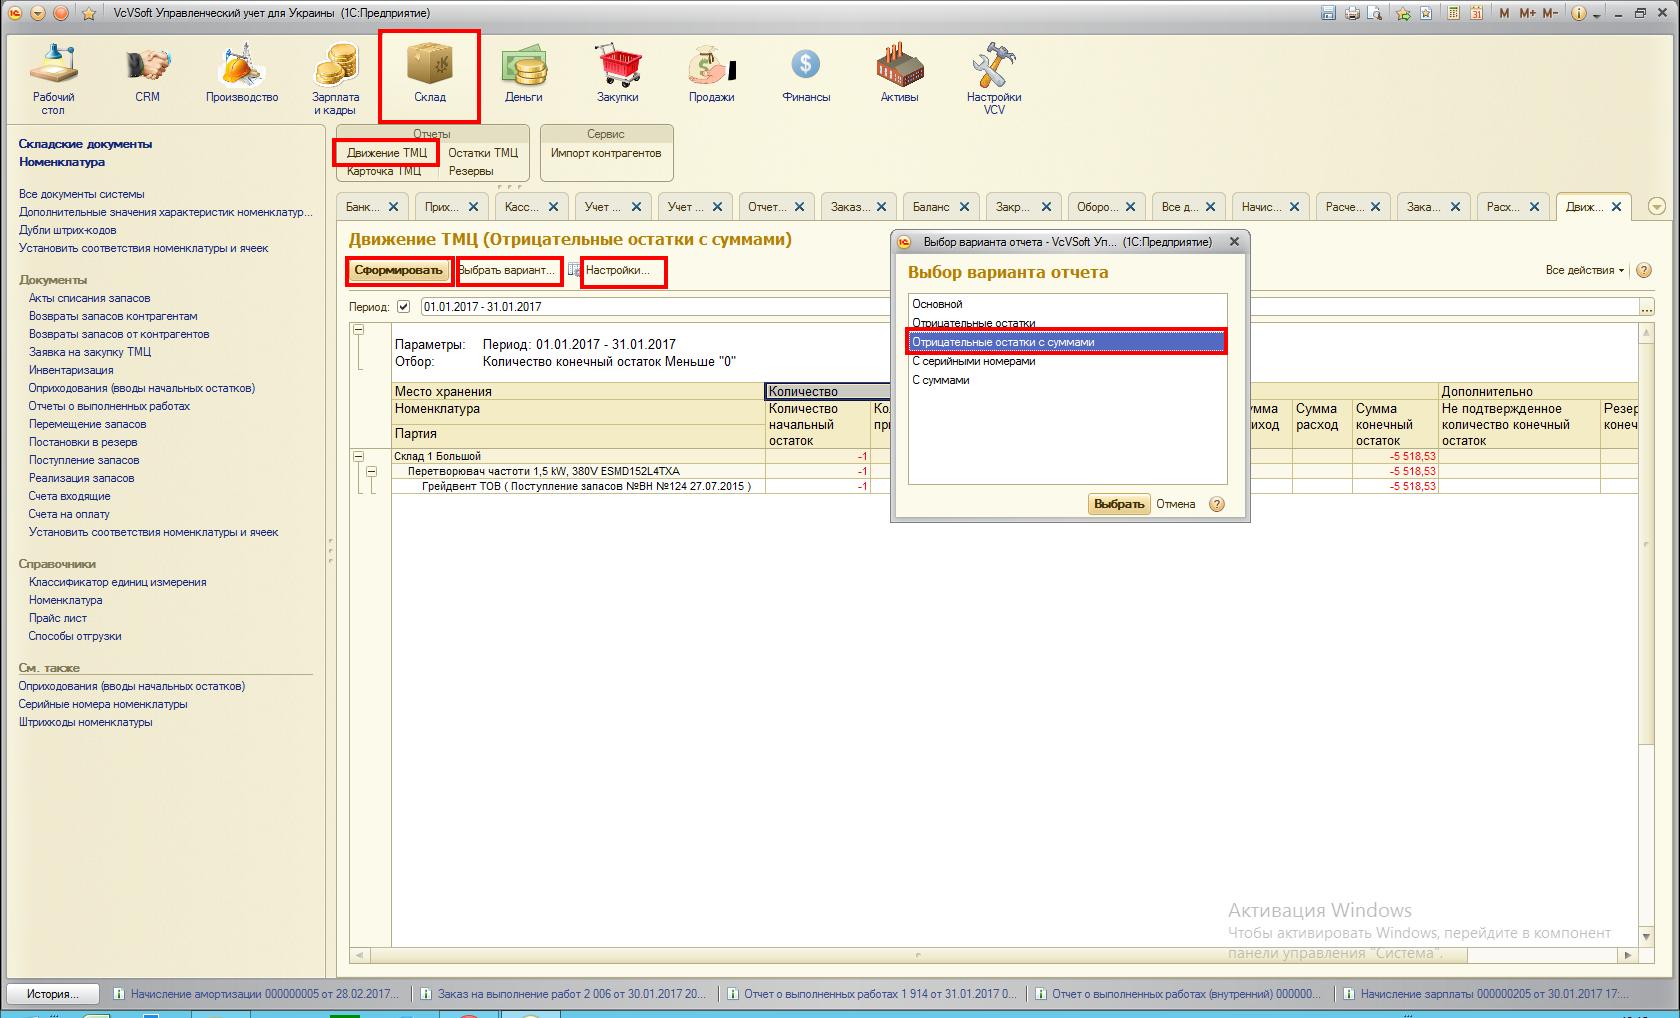Screen dimensions: 1680x1018
Task: Open the Инвентаризация documents link
Action: pyautogui.click(x=71, y=370)
